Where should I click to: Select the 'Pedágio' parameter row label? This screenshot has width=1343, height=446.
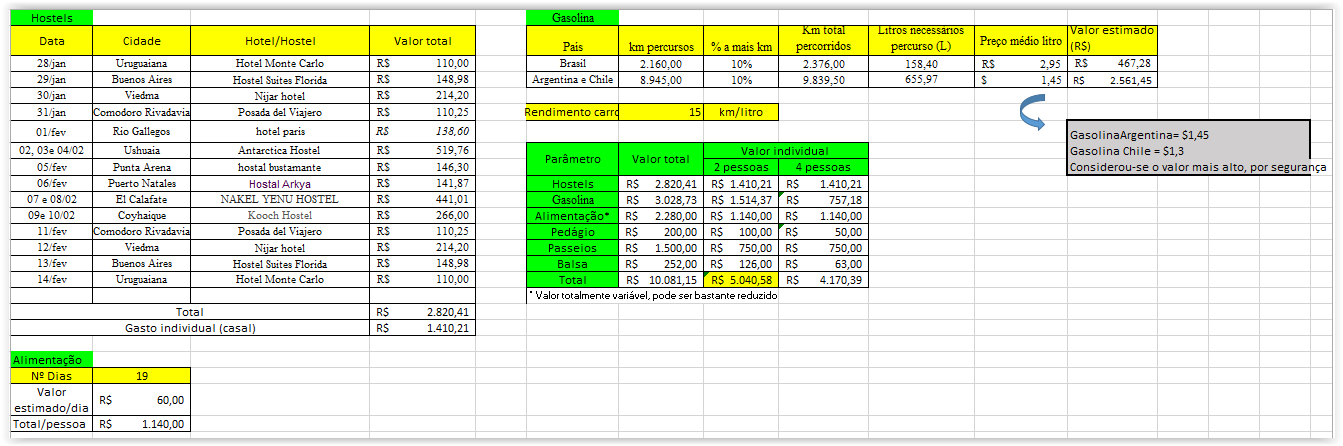pos(573,231)
